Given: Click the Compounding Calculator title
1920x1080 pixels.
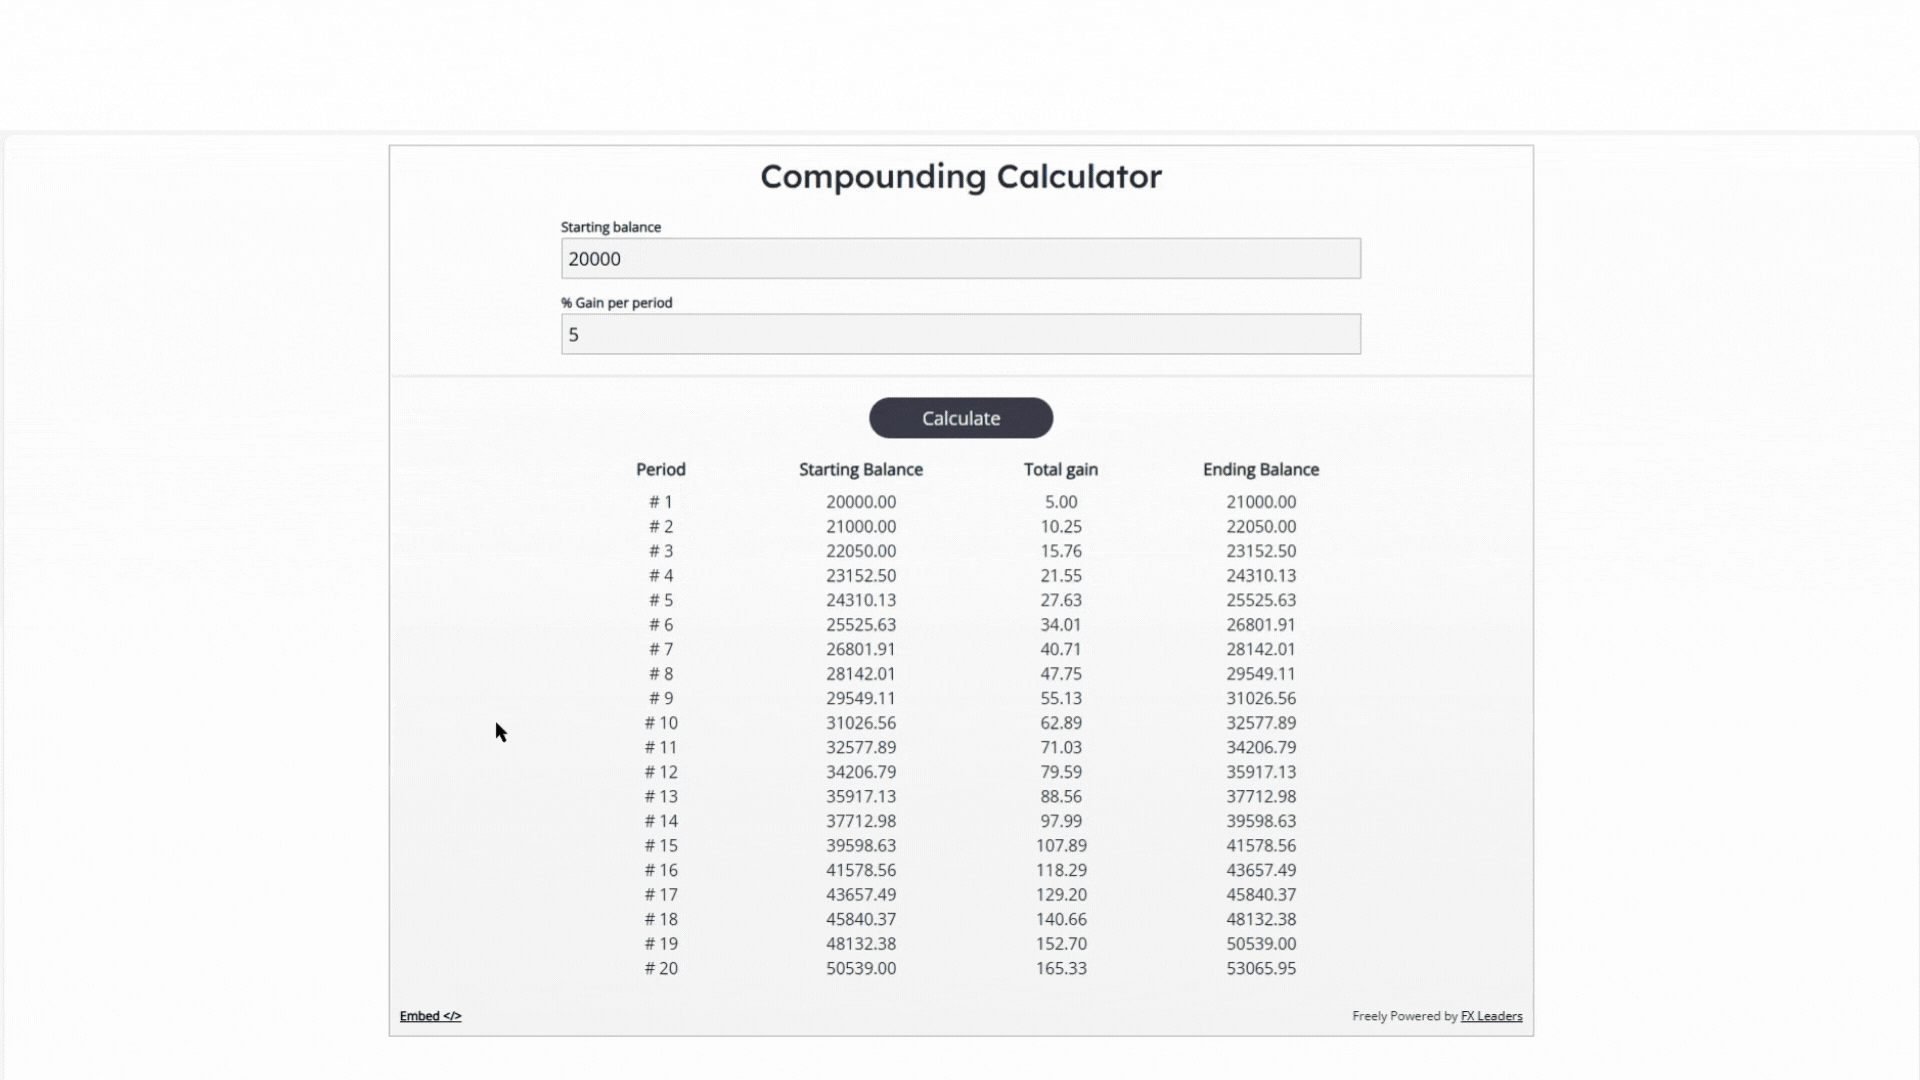Looking at the screenshot, I should (x=960, y=177).
